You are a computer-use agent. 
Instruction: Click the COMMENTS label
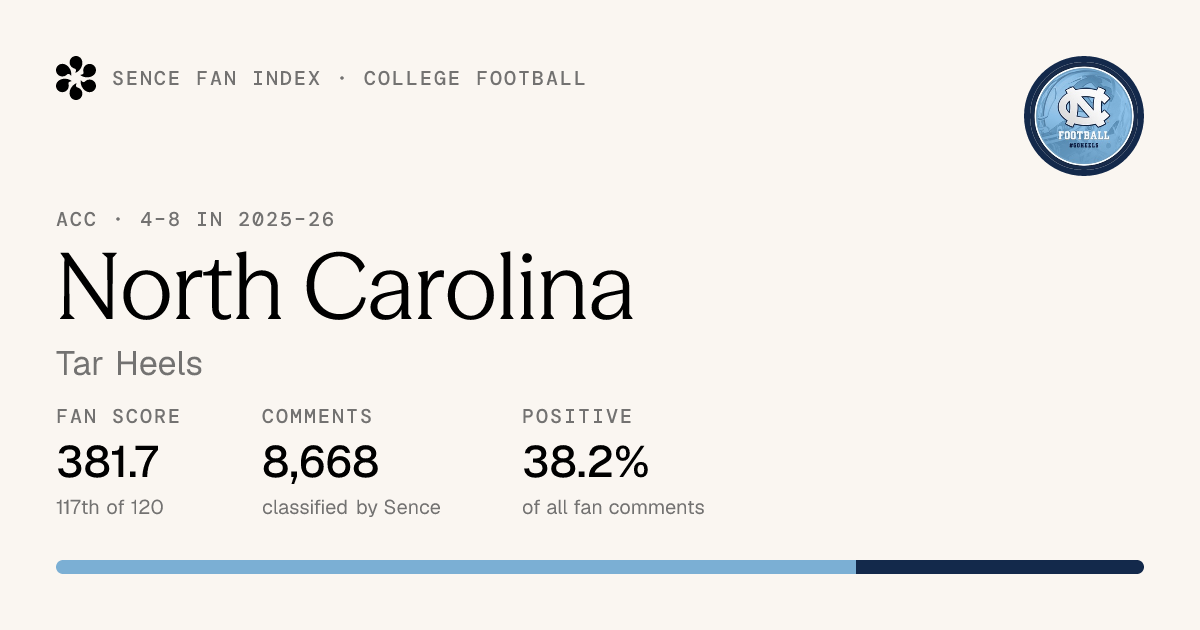[x=317, y=416]
